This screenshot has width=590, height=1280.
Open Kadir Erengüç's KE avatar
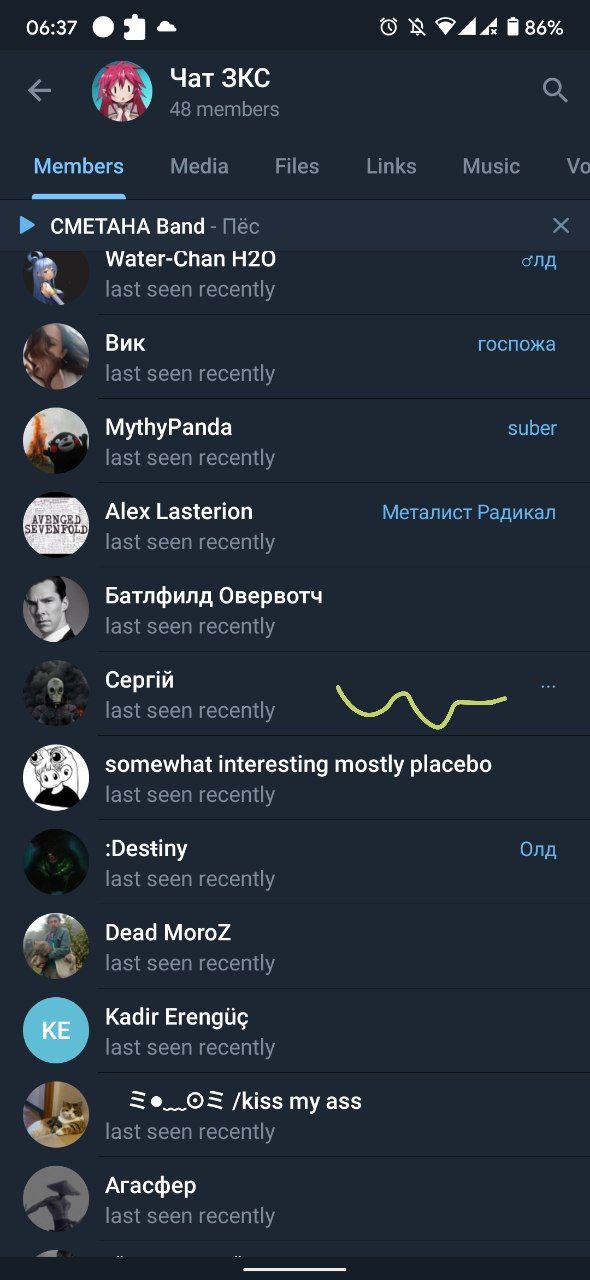coord(56,1030)
